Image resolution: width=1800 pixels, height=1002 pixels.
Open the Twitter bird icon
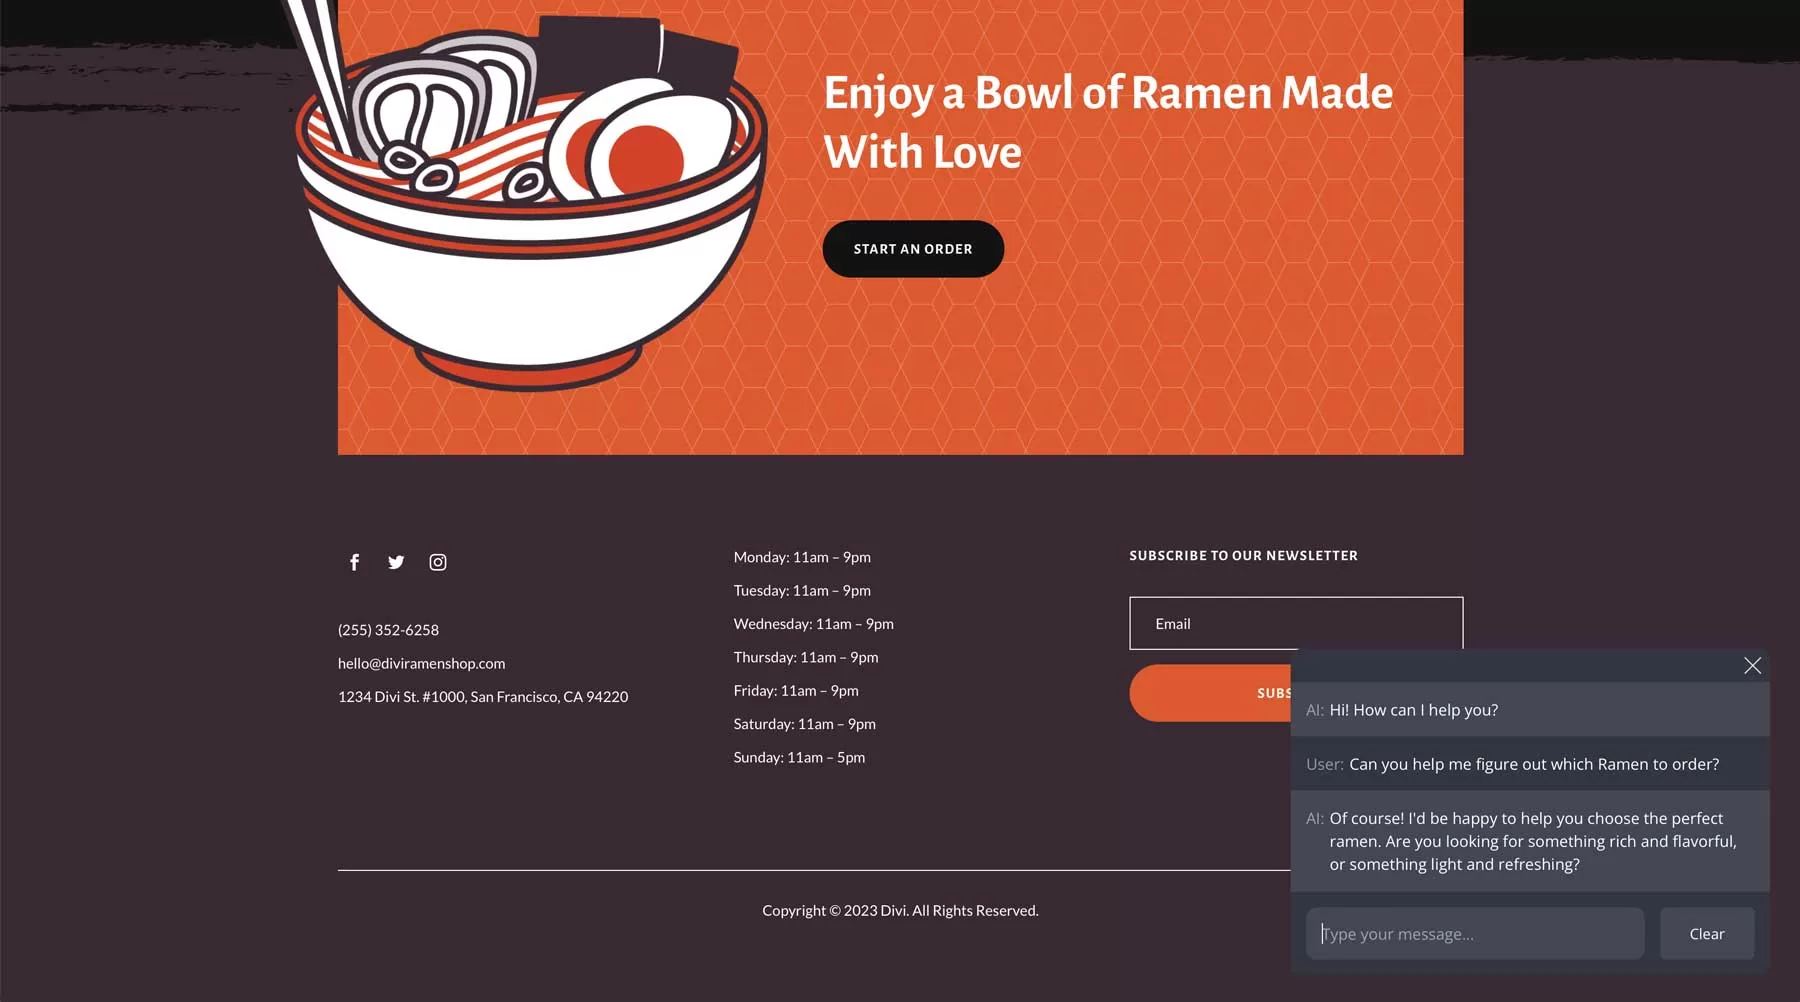click(x=396, y=562)
